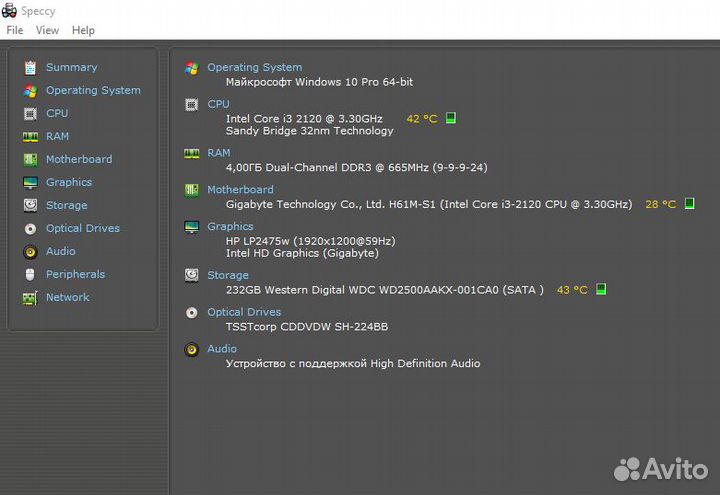The height and width of the screenshot is (495, 720).
Task: Open the Help menu
Action: 83,30
